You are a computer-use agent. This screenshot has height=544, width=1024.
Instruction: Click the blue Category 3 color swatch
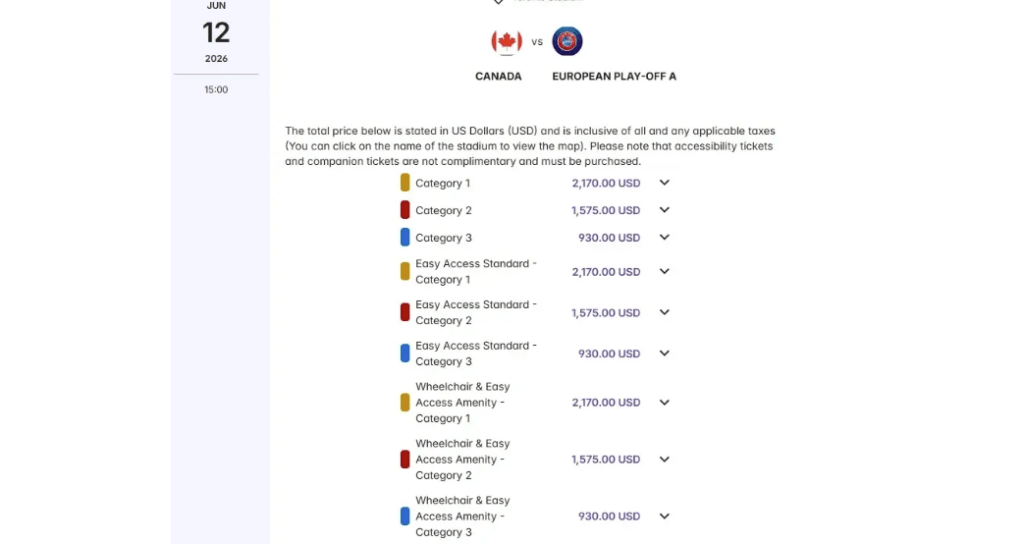tap(405, 238)
